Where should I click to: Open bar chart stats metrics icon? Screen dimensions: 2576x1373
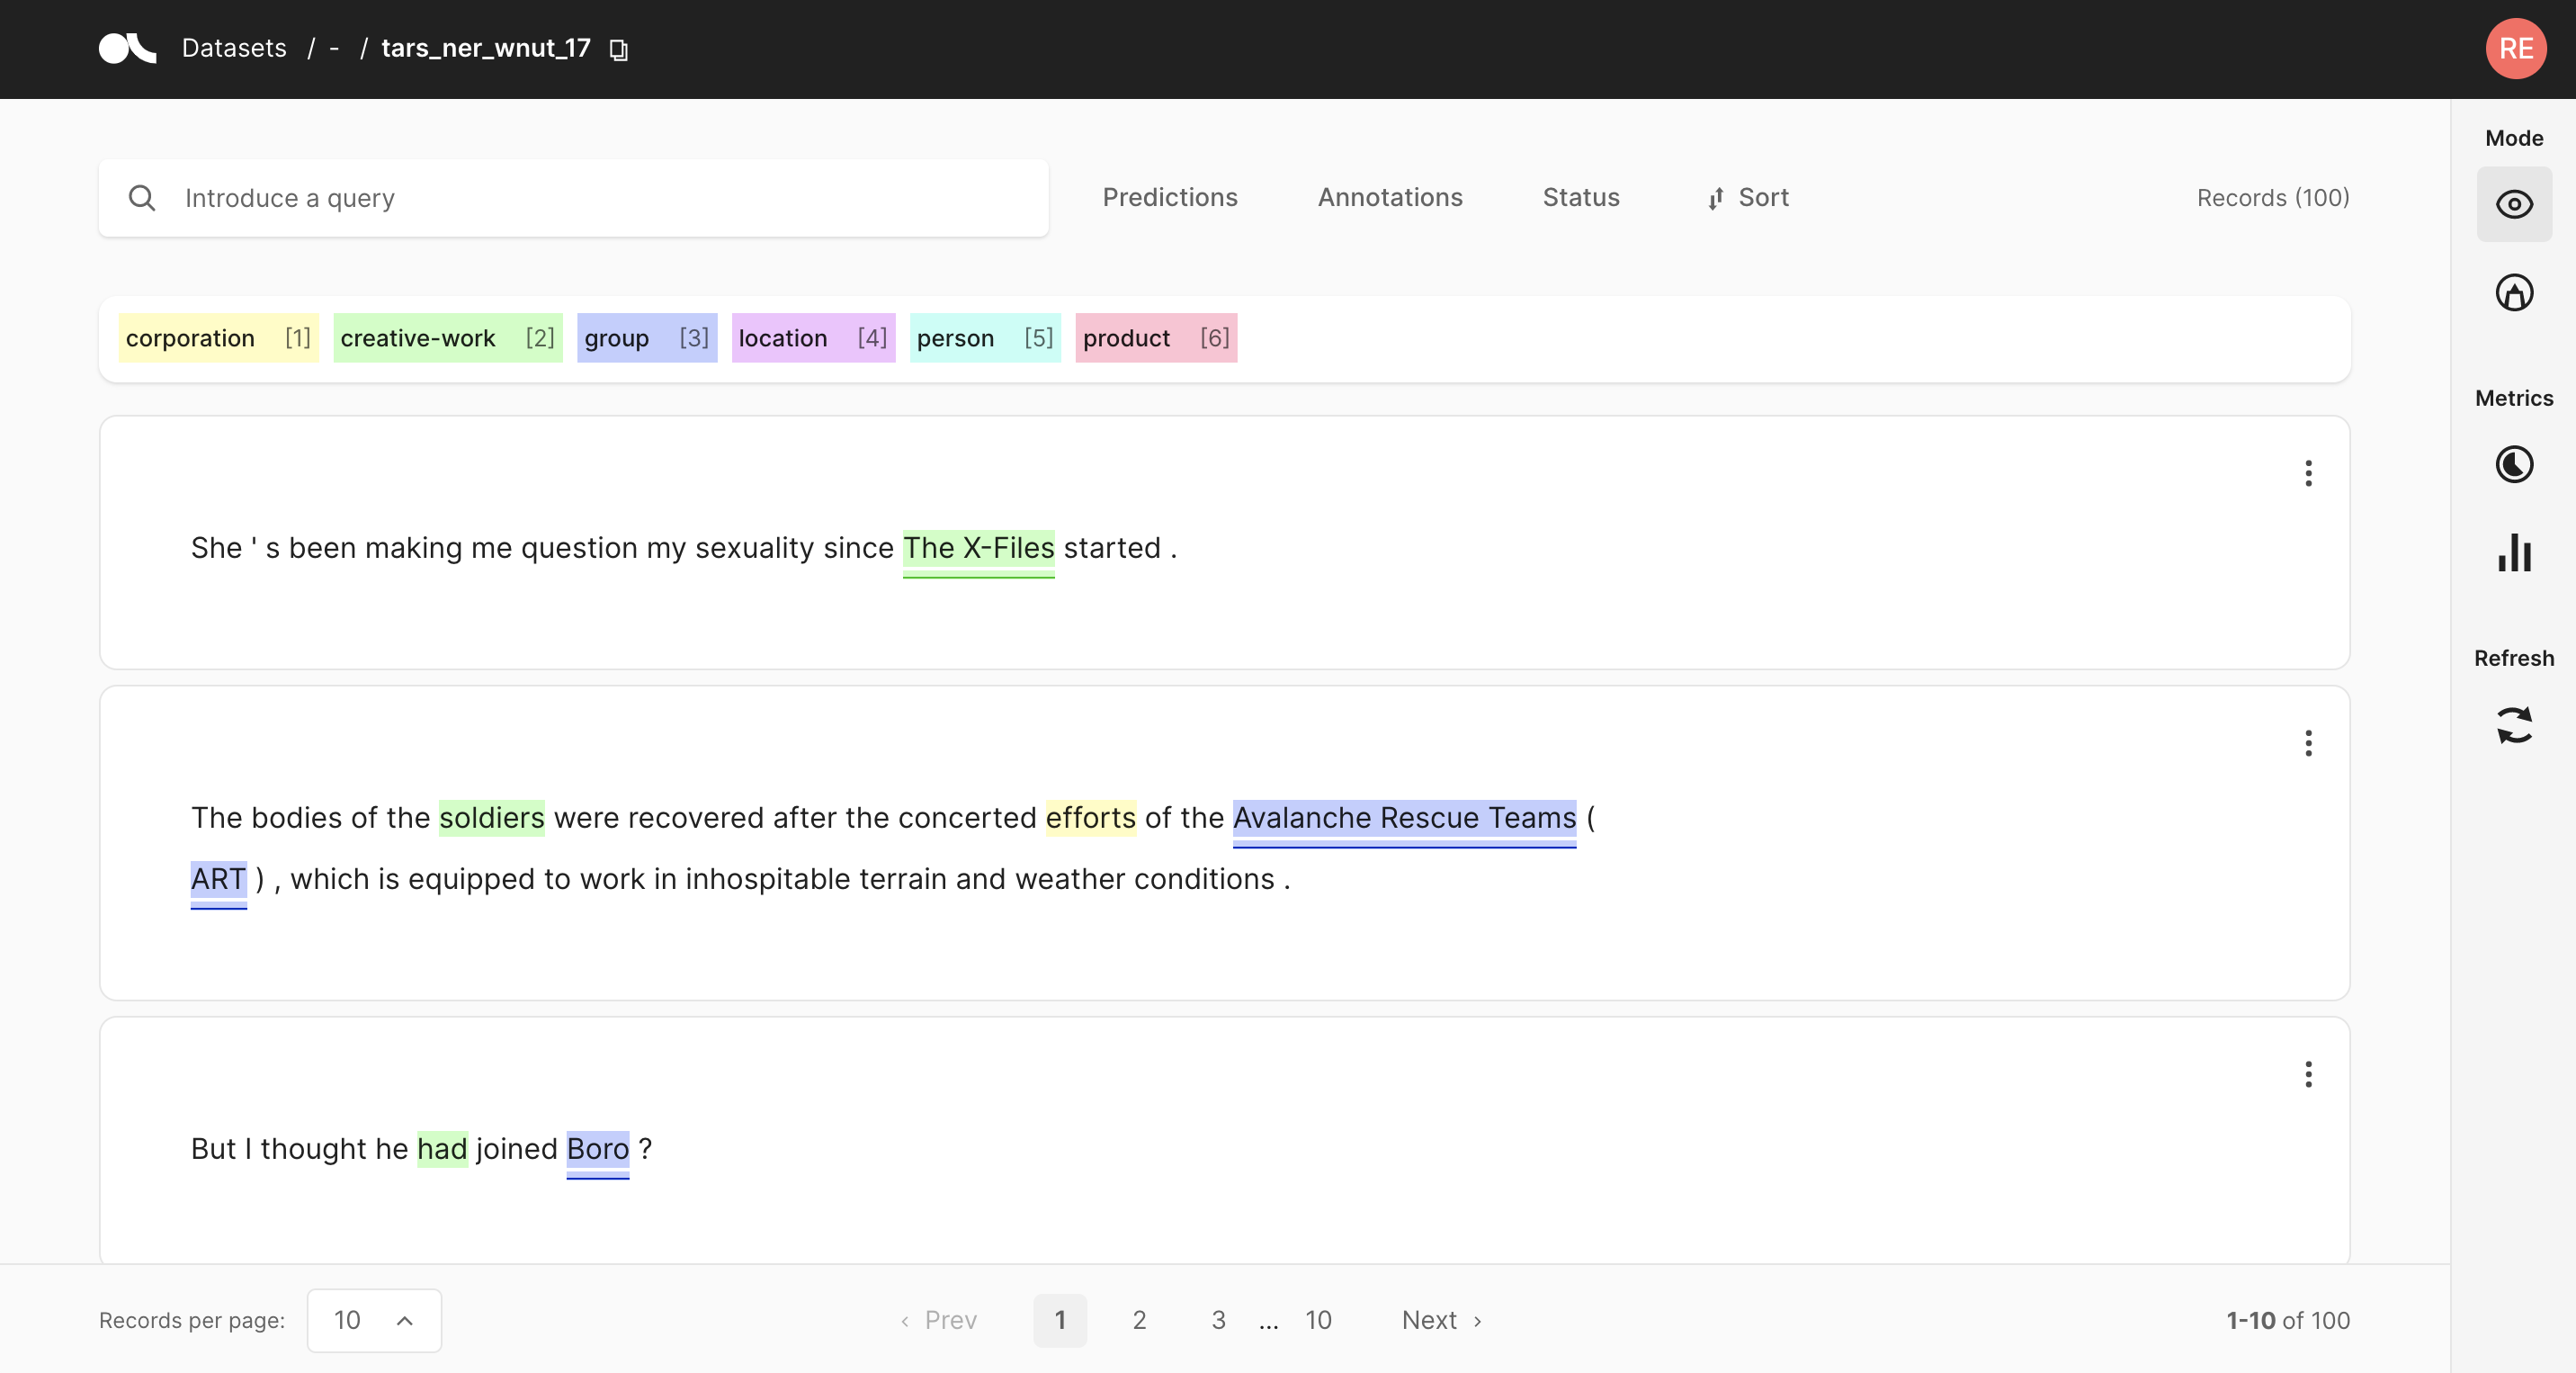click(2514, 552)
